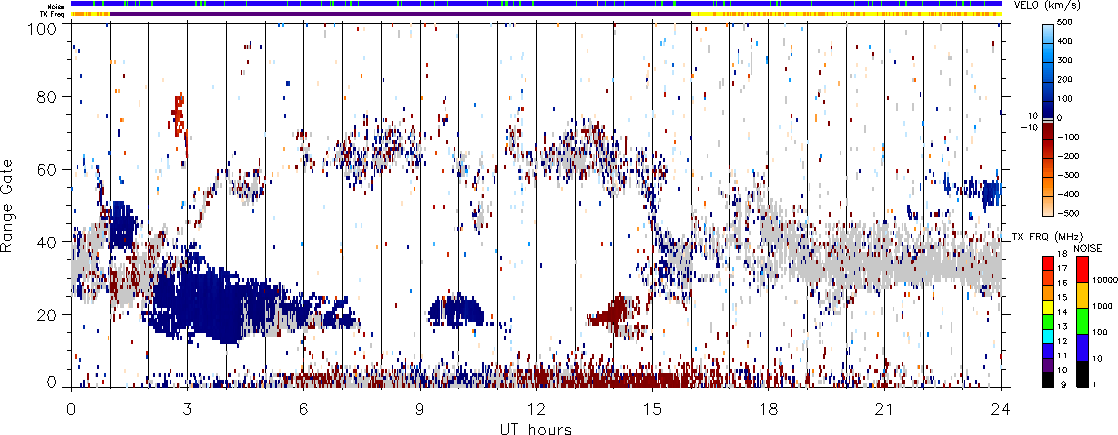Click the x-axis tick label '24'
1118x435 pixels.
[1001, 410]
